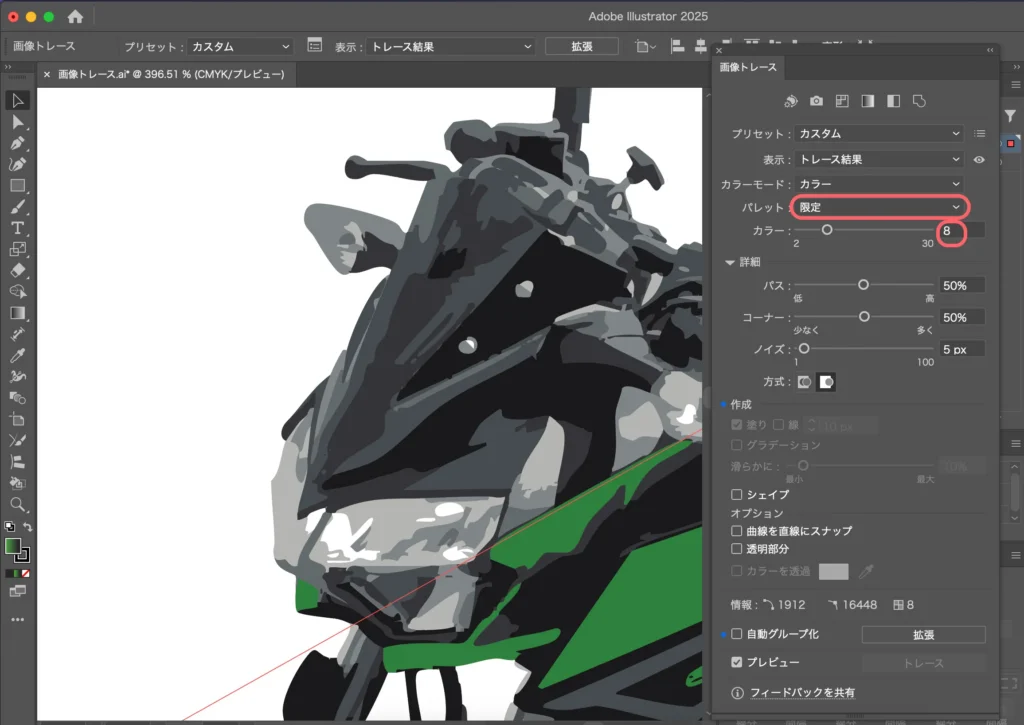Open the カラーモード dropdown
1024x725 pixels.
879,184
